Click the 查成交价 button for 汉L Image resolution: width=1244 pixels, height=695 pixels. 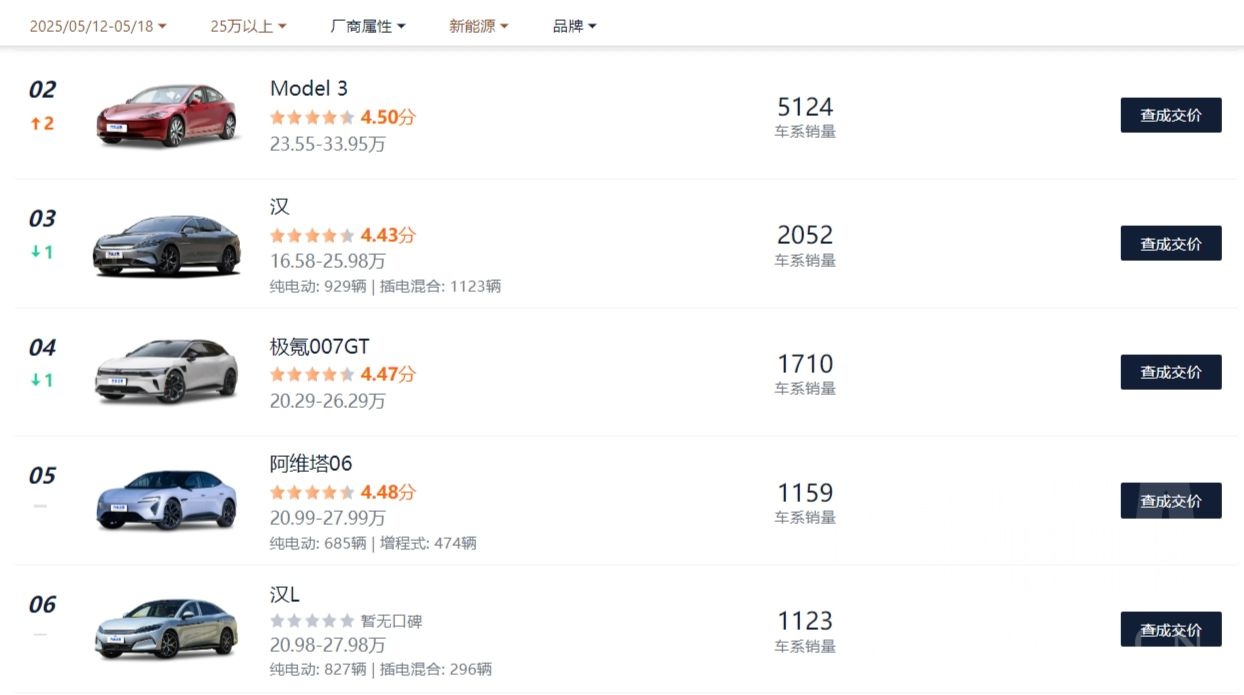pos(1171,630)
